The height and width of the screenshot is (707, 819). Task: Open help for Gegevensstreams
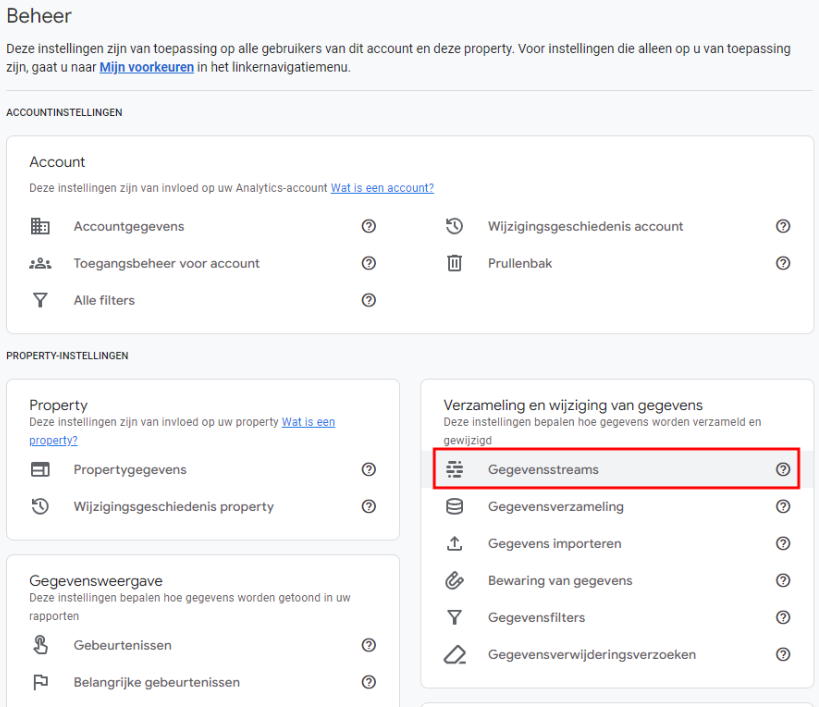(783, 469)
